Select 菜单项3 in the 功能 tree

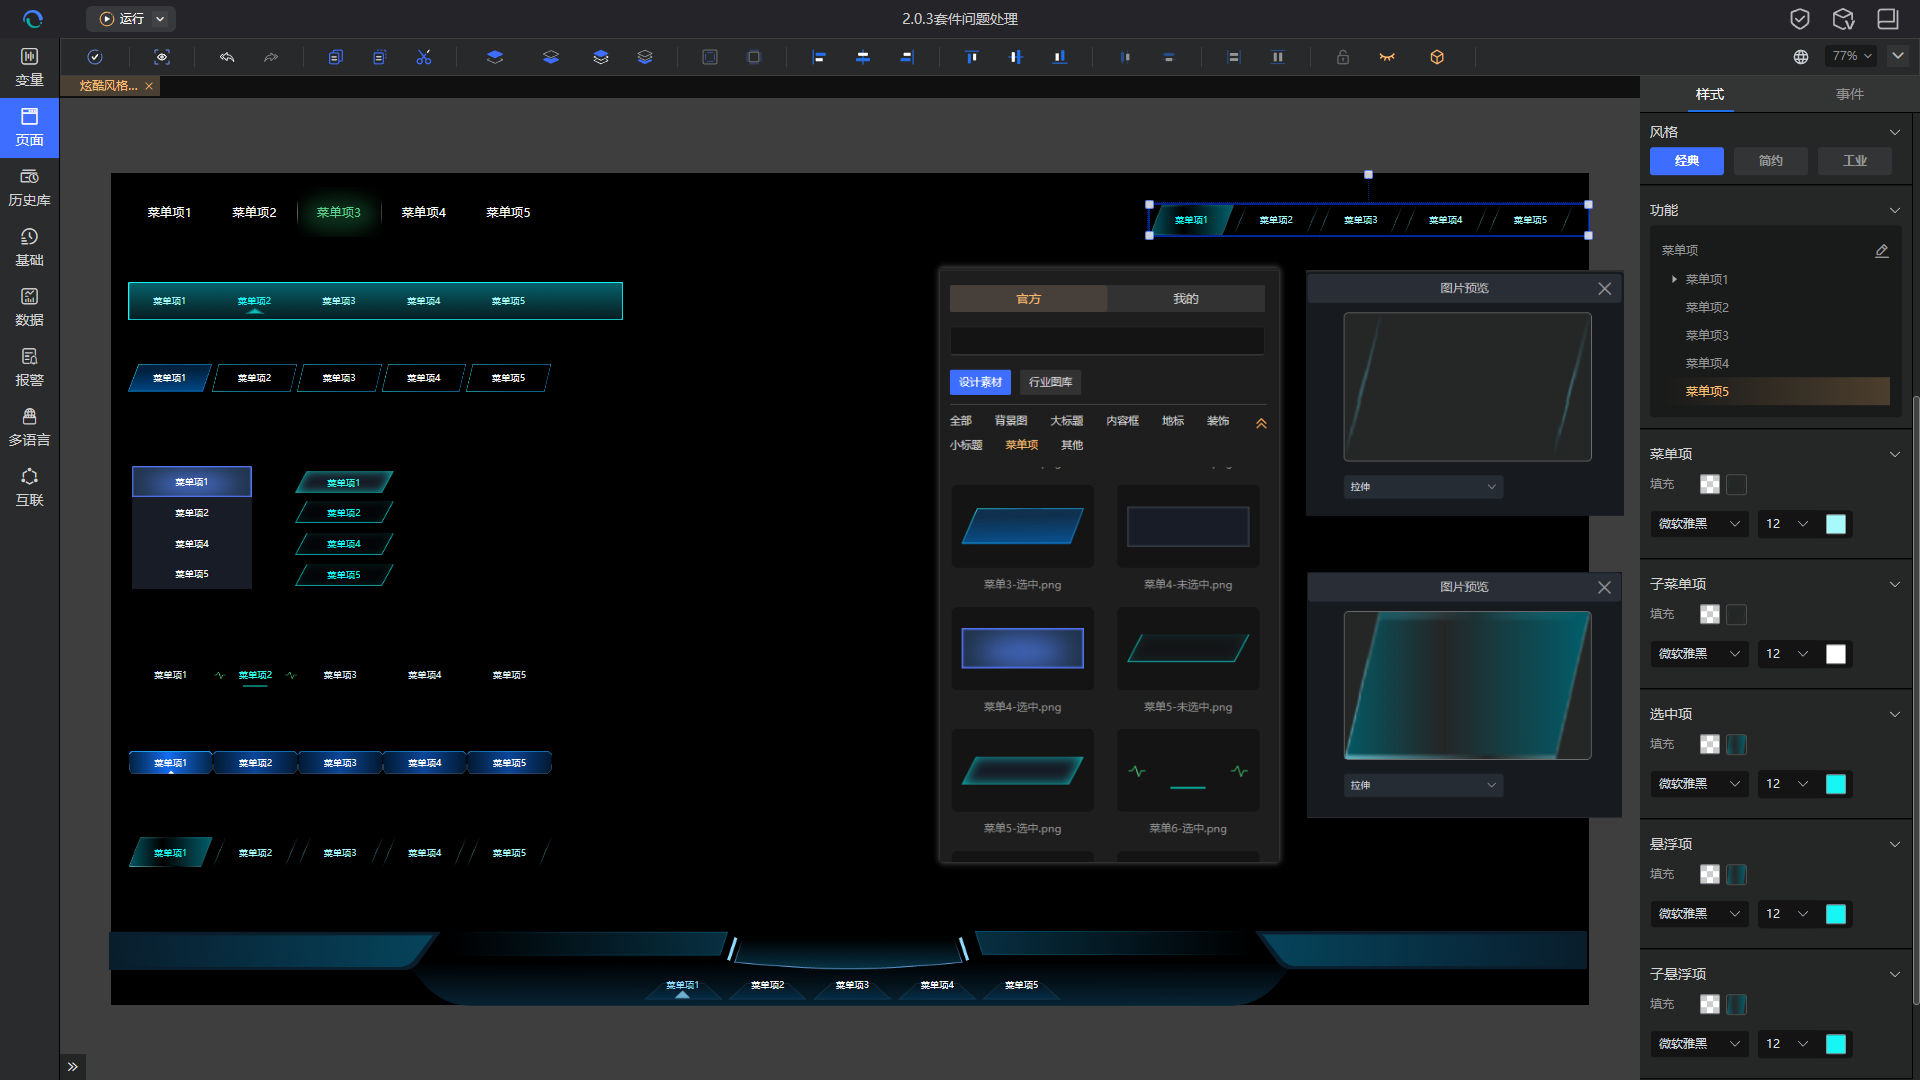[1706, 335]
